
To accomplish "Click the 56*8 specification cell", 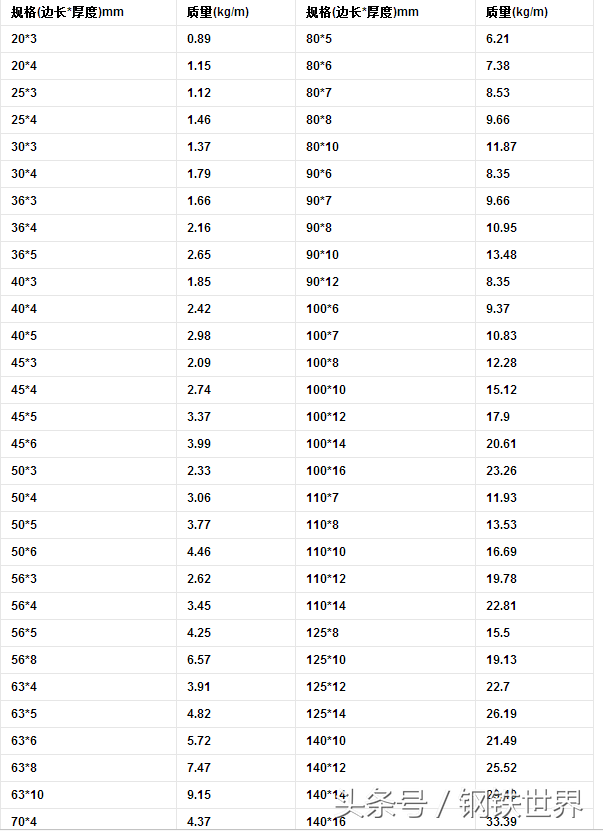I will [24, 660].
